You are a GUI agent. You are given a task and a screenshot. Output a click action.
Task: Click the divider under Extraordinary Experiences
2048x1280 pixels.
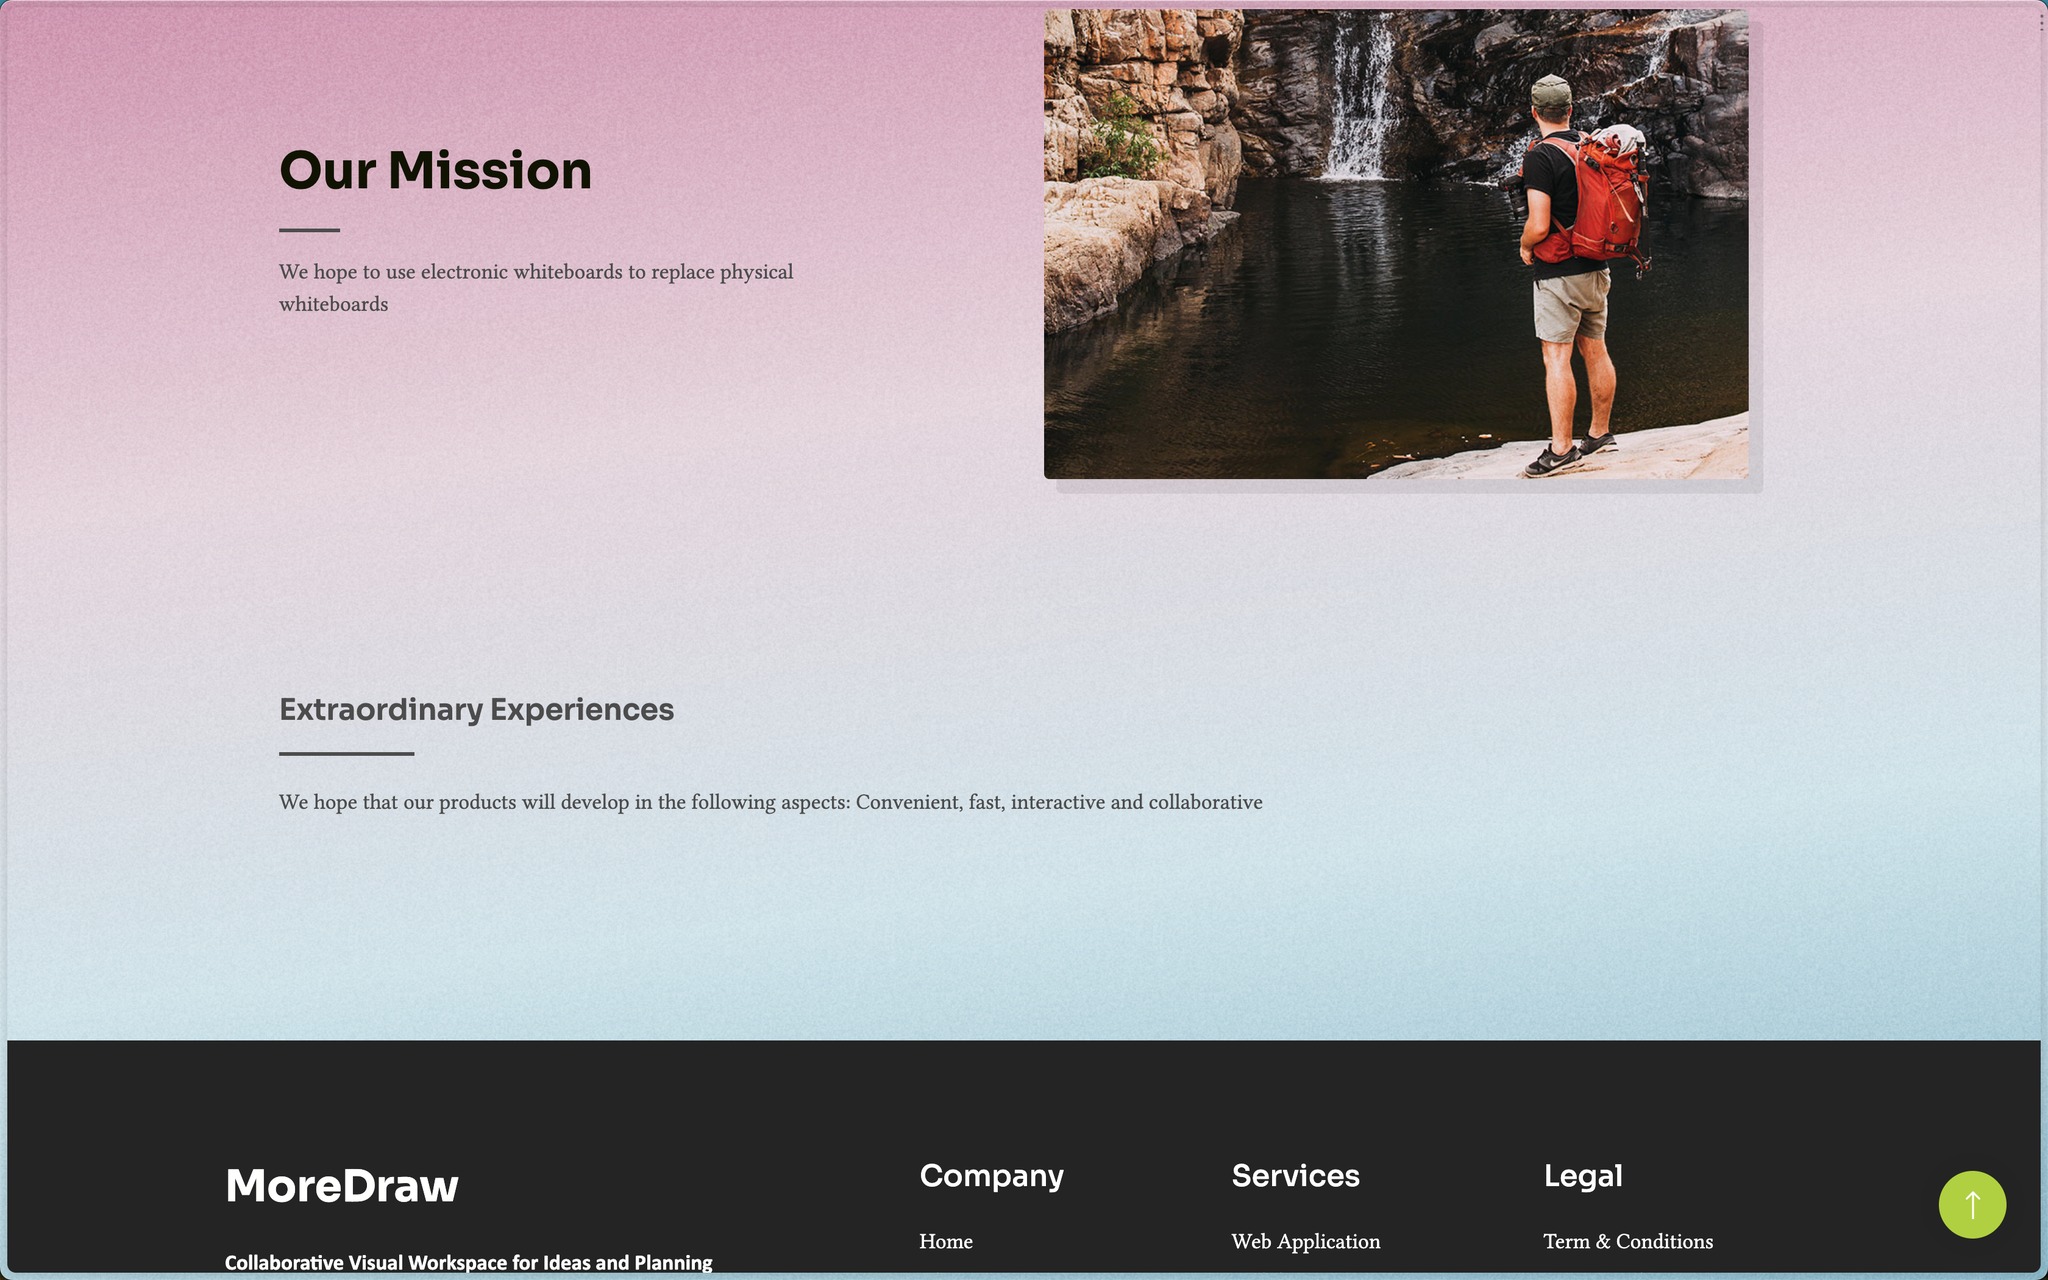coord(346,753)
